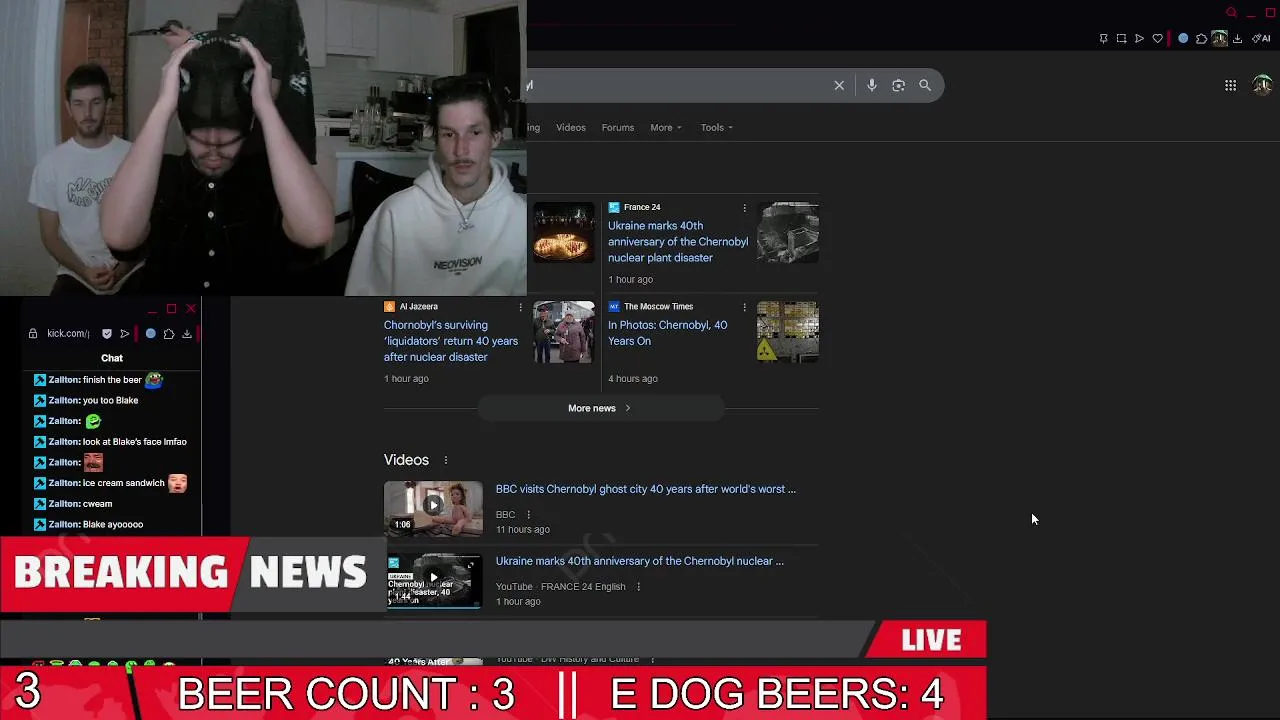Start voice search with the microphone icon
The image size is (1280, 720).
point(872,85)
